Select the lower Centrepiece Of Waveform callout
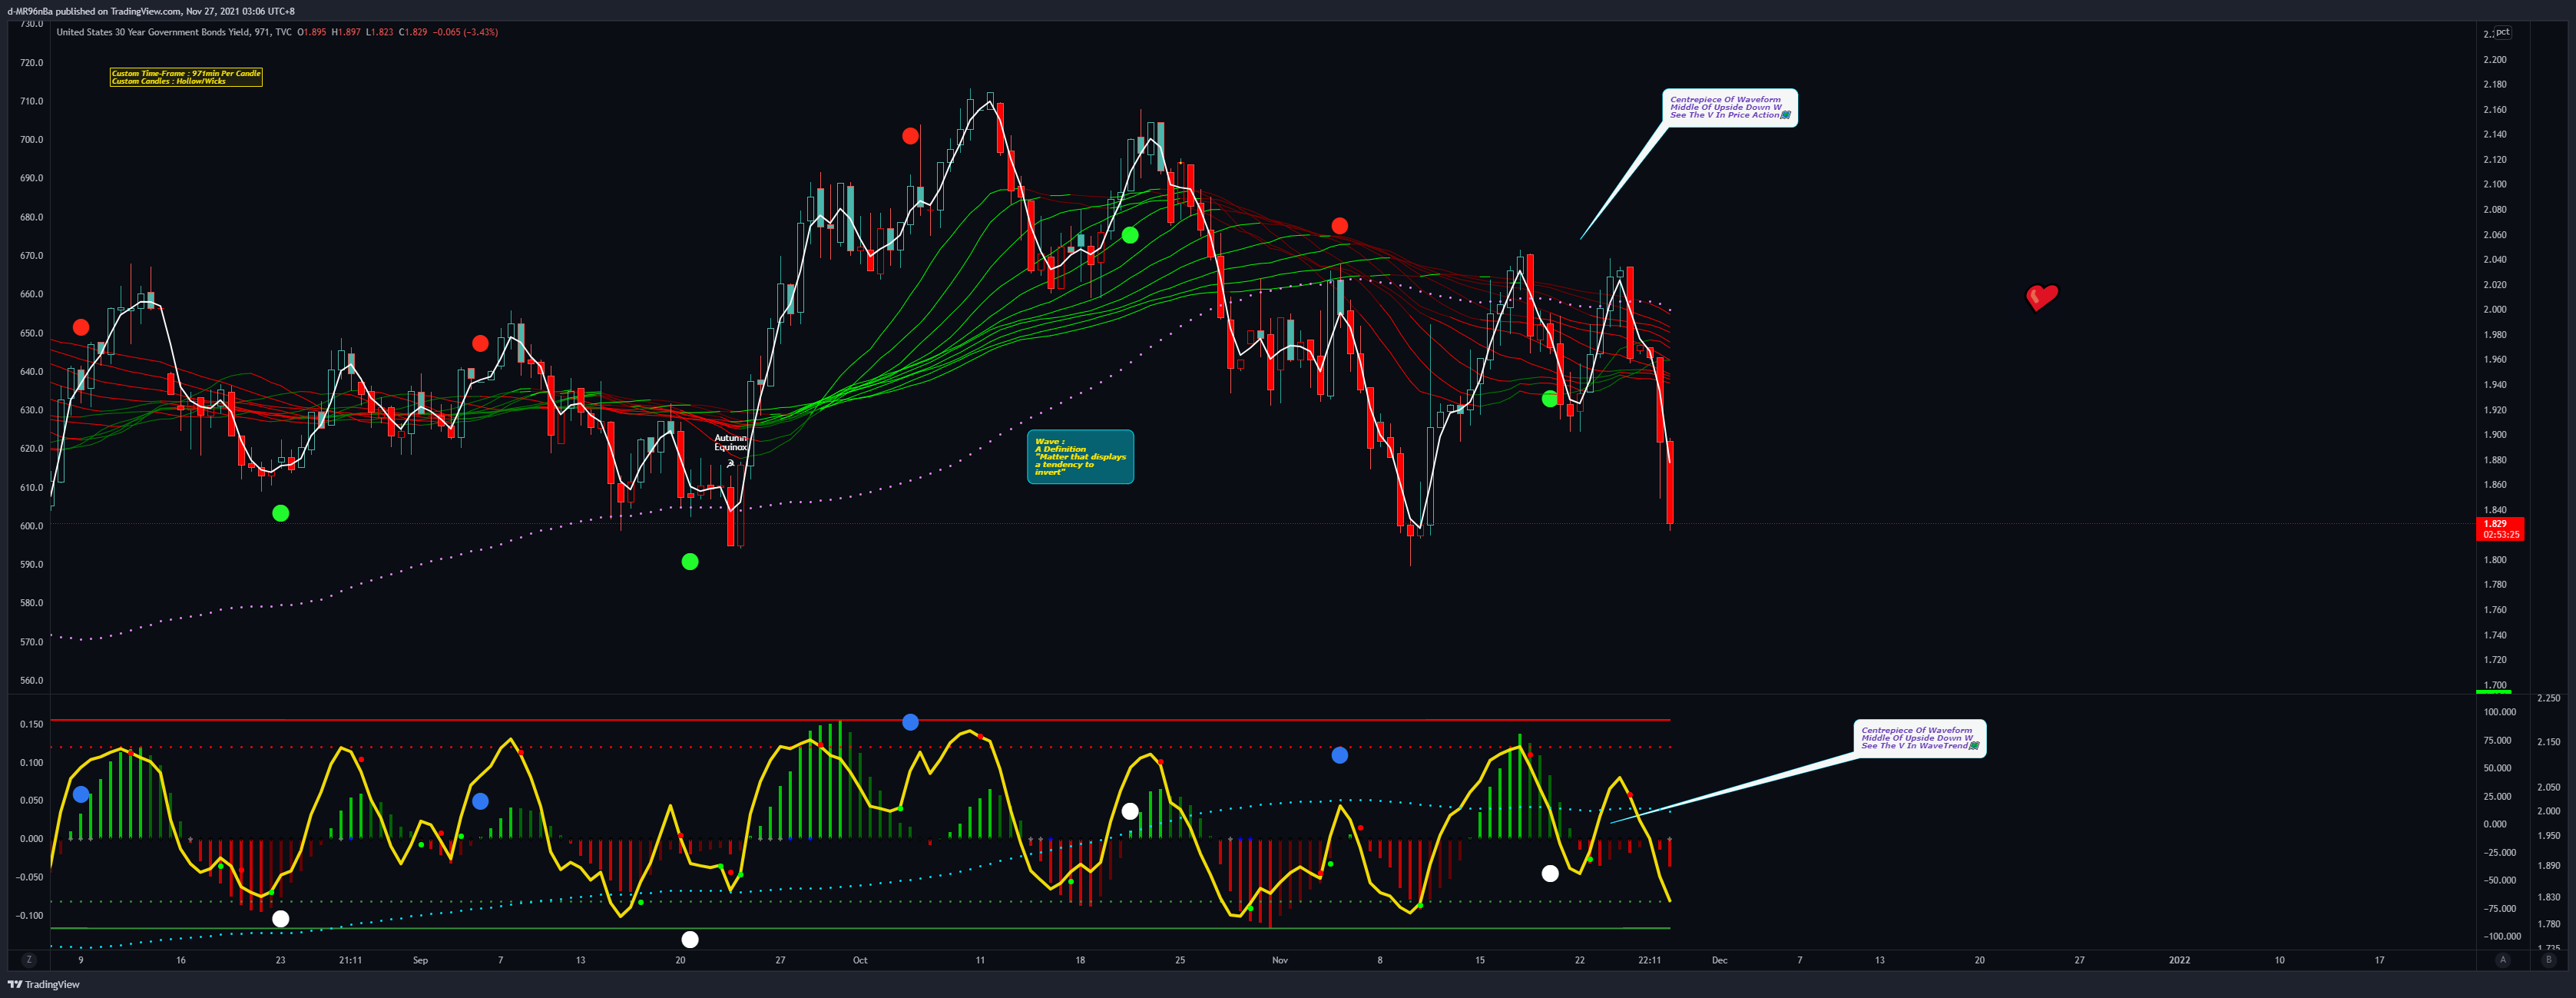2576x998 pixels. 1919,738
